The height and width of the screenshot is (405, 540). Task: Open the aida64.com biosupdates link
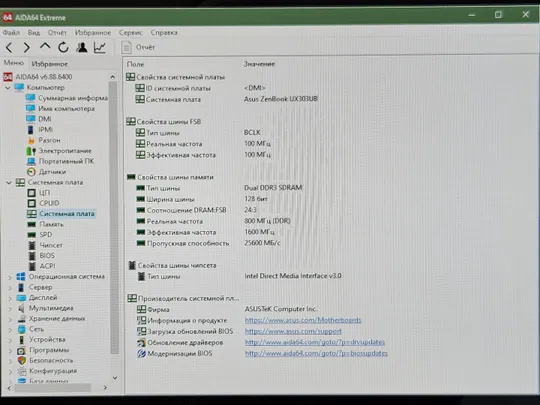pos(316,353)
